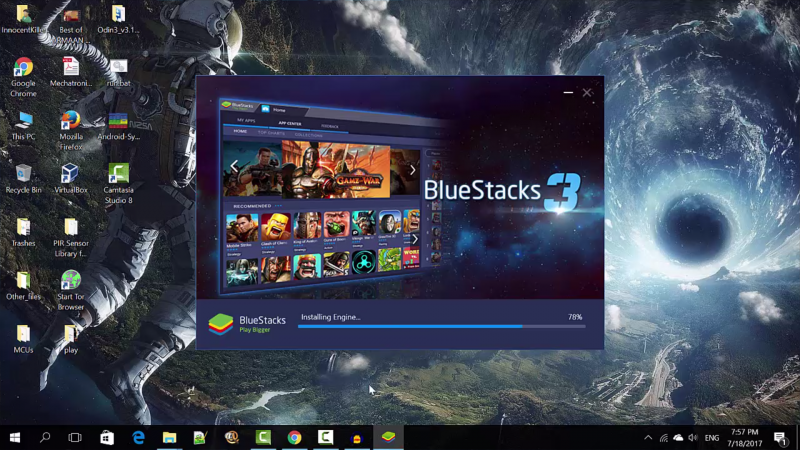Open the Odin3_v3.1 desktop file
Image resolution: width=800 pixels, height=450 pixels.
pos(118,19)
